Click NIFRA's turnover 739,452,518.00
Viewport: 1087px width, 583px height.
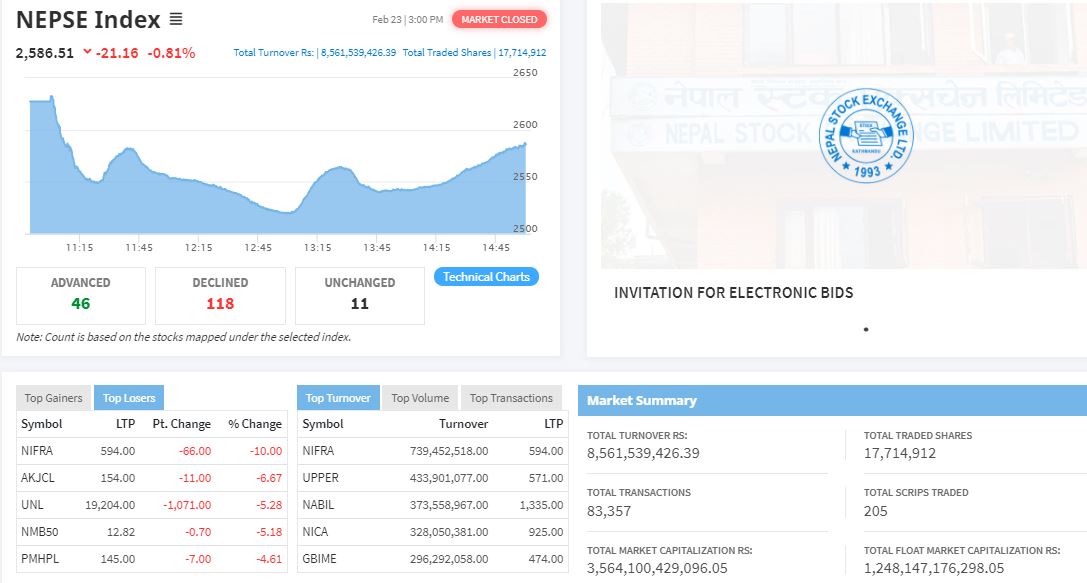coord(449,451)
